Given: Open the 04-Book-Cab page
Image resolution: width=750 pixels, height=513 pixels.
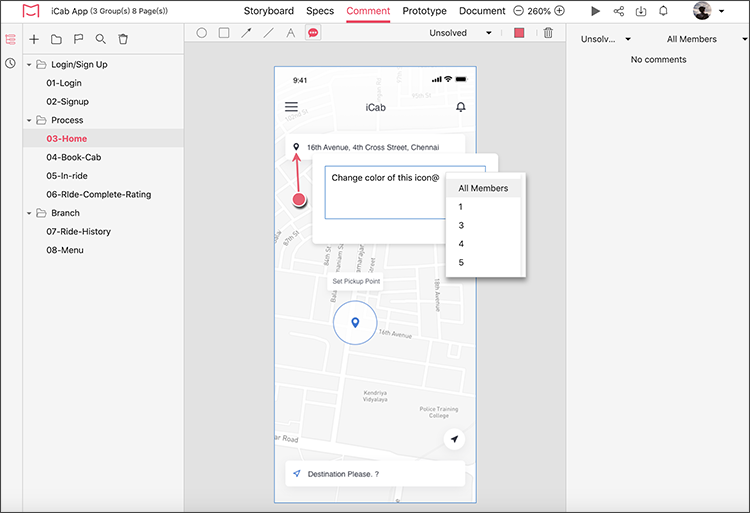Looking at the screenshot, I should (x=74, y=157).
